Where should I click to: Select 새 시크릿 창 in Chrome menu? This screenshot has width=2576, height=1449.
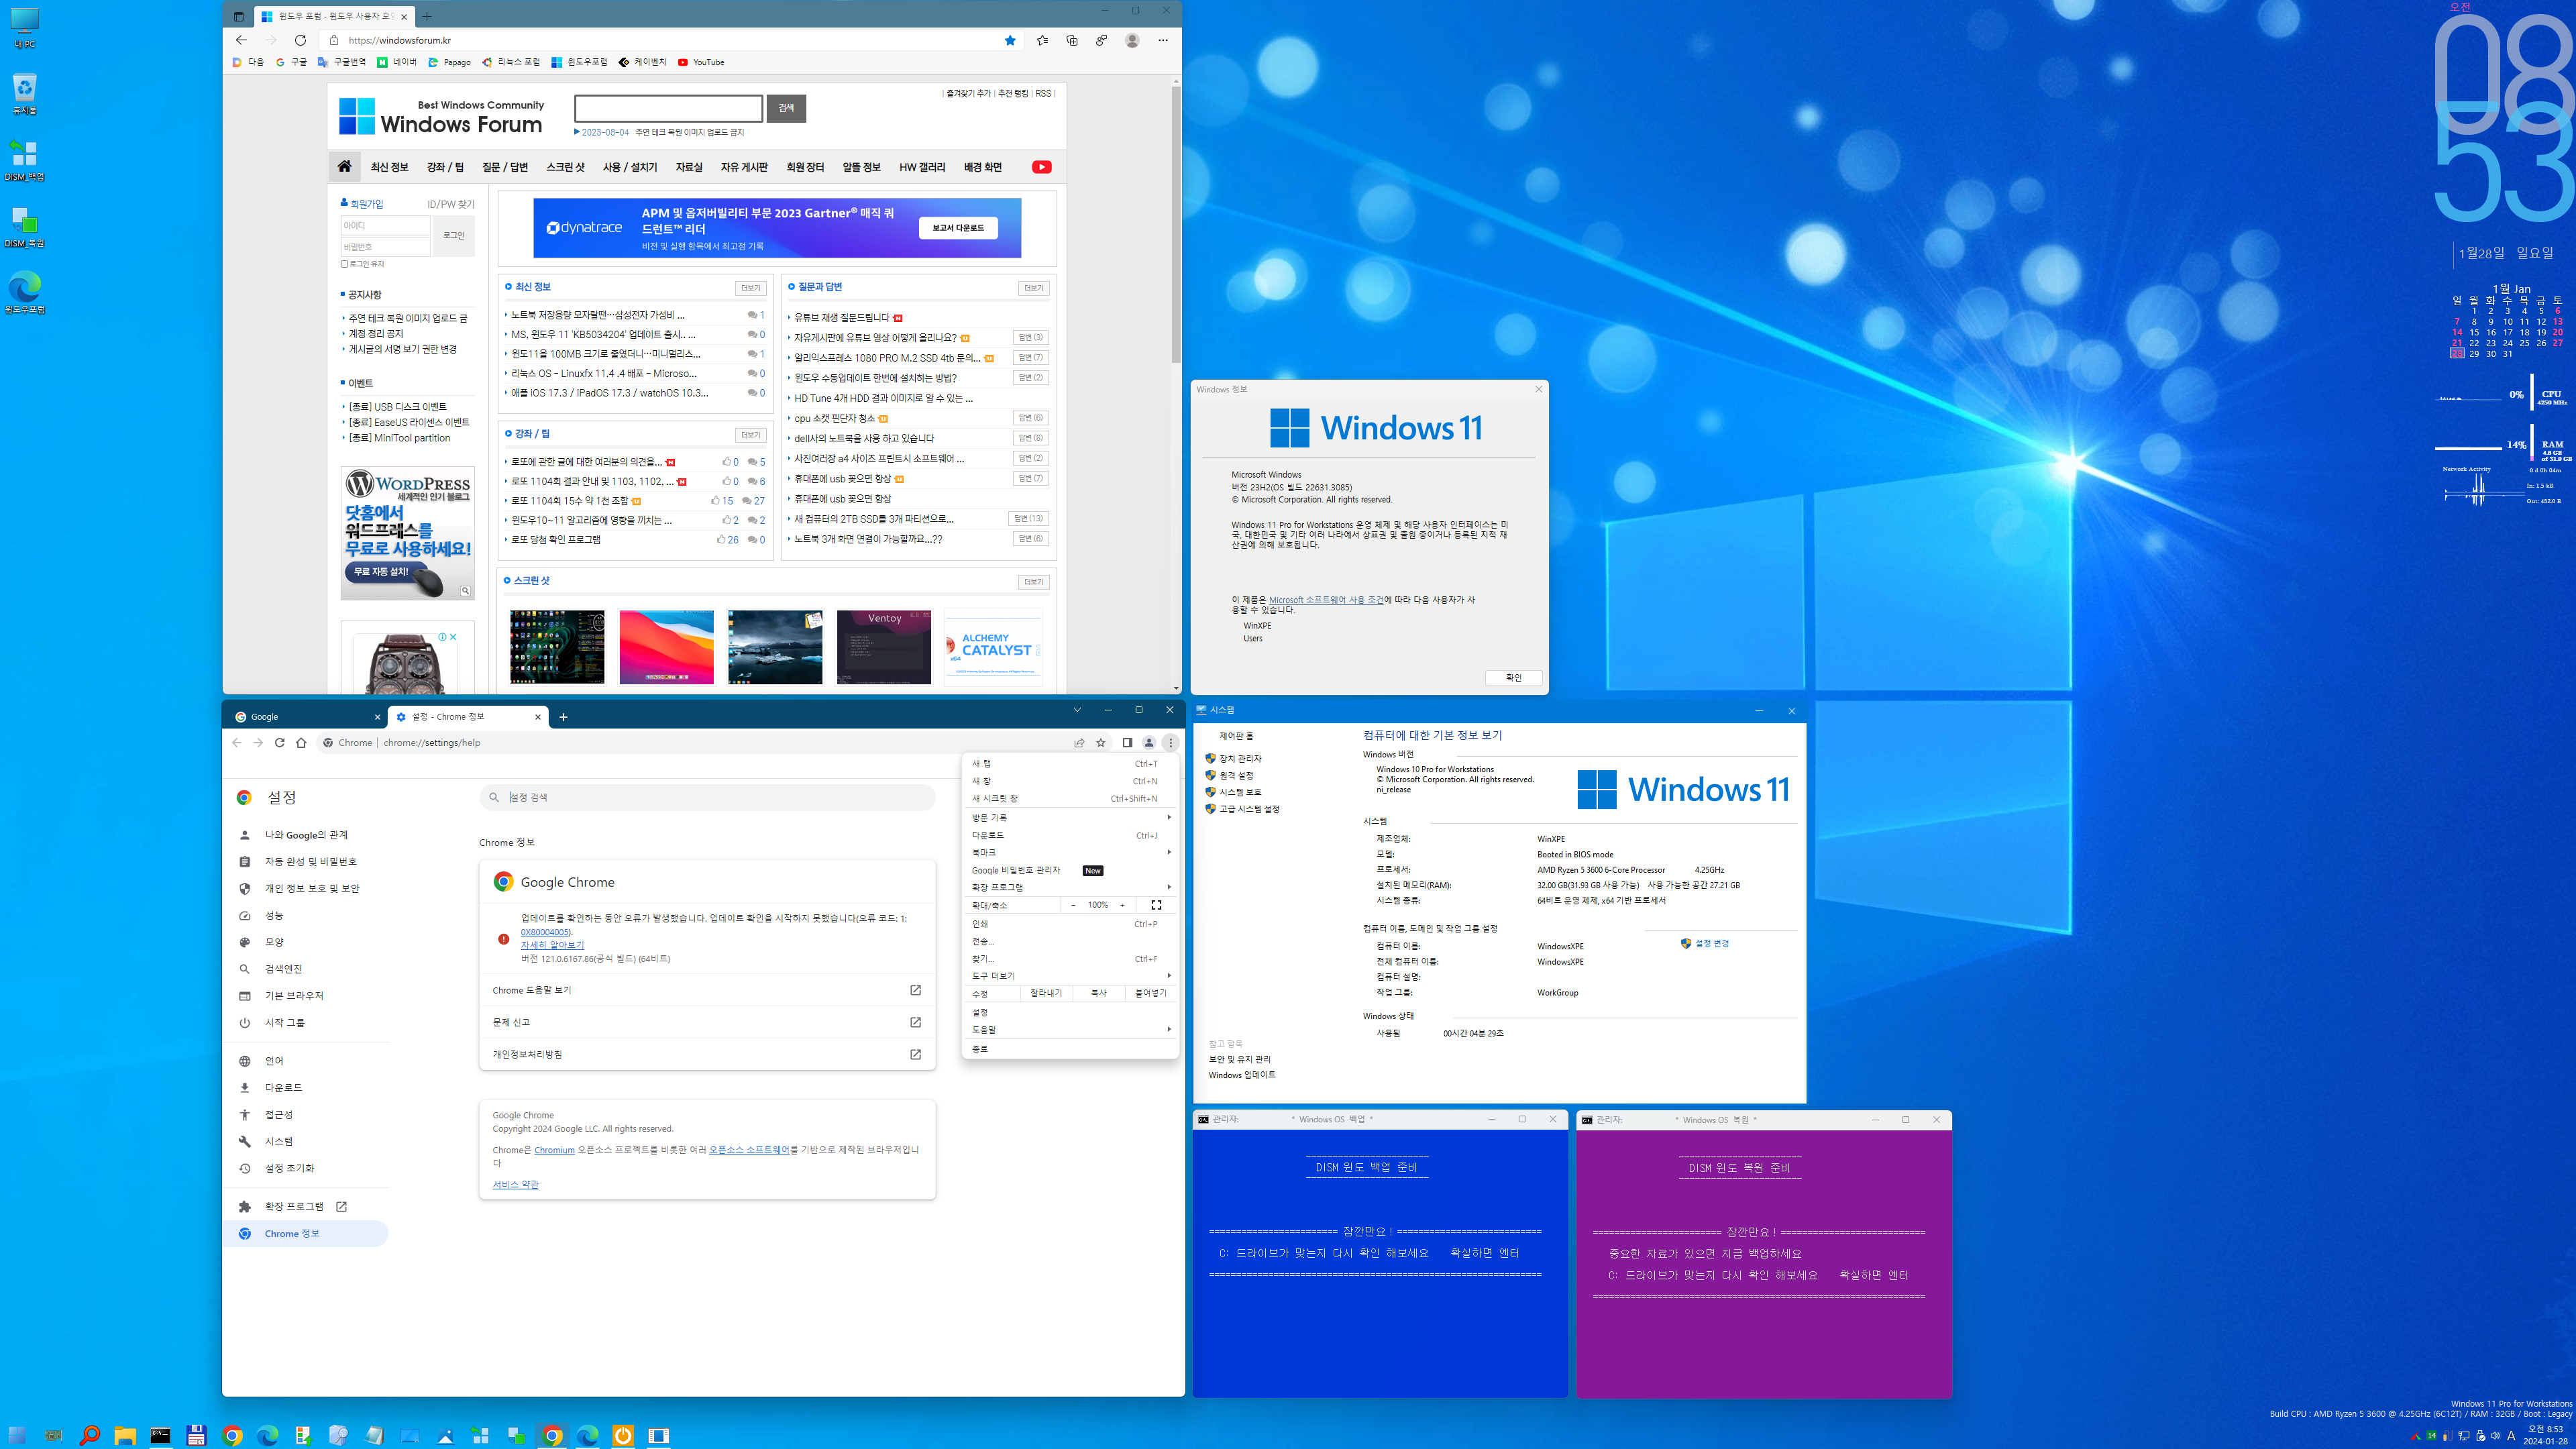1070,798
